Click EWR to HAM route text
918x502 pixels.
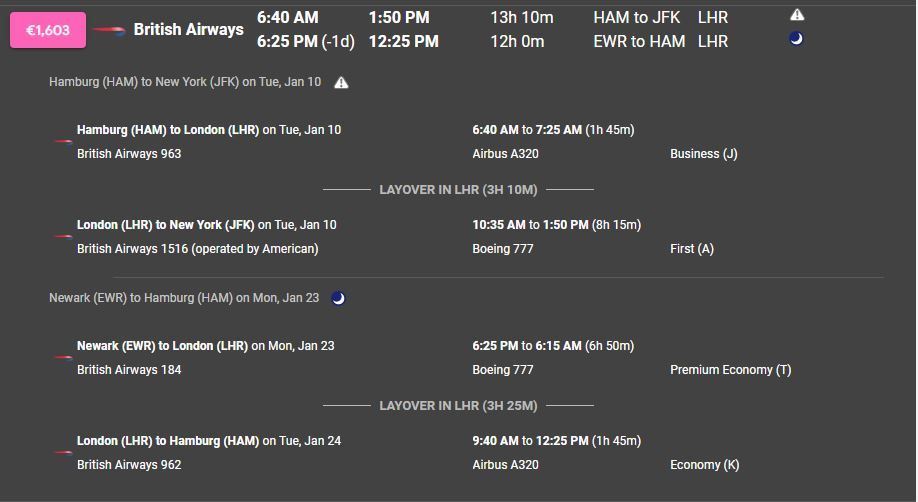[x=639, y=42]
